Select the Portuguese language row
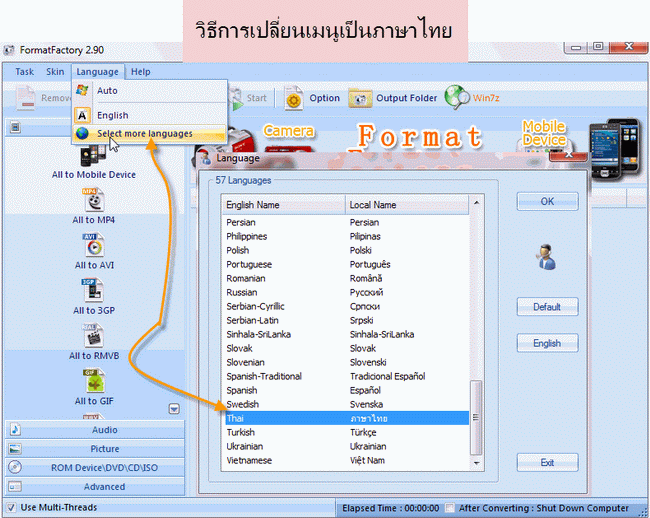650x518 pixels. point(347,264)
